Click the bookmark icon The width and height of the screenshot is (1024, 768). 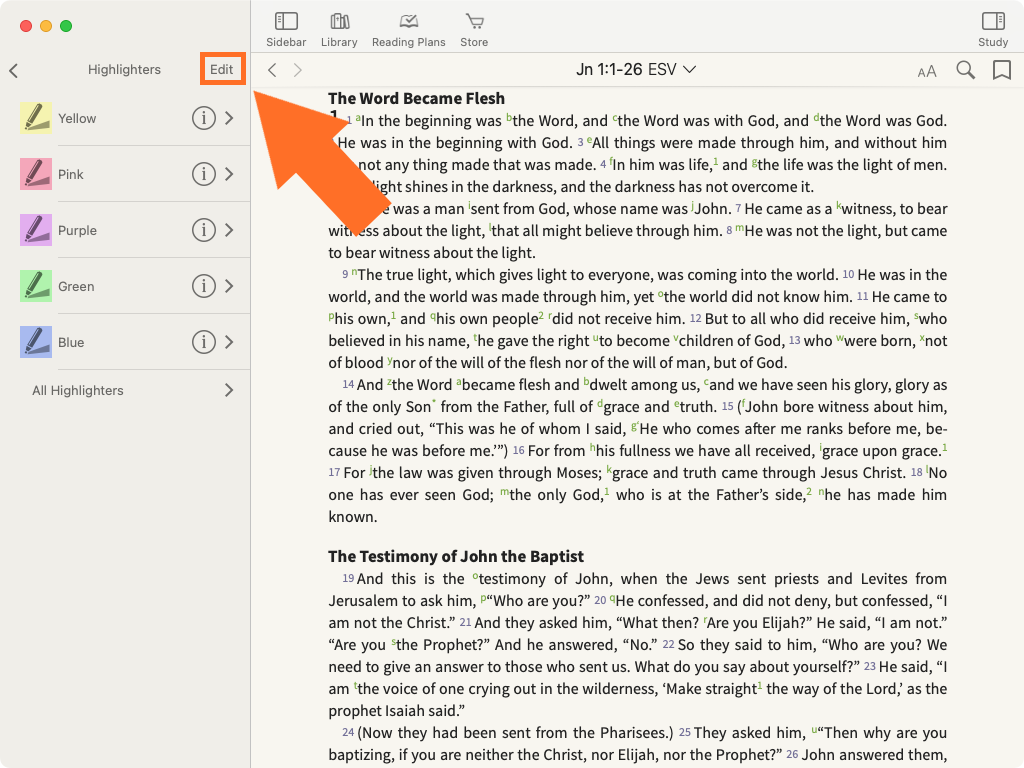coord(1001,70)
